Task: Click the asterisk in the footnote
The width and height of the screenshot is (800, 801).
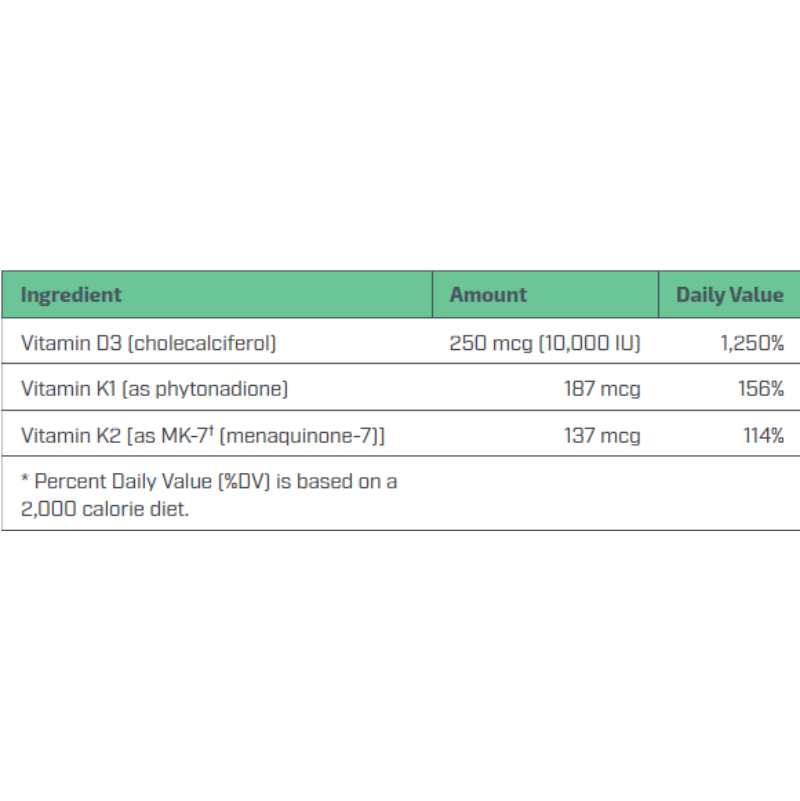Action: coord(25,478)
